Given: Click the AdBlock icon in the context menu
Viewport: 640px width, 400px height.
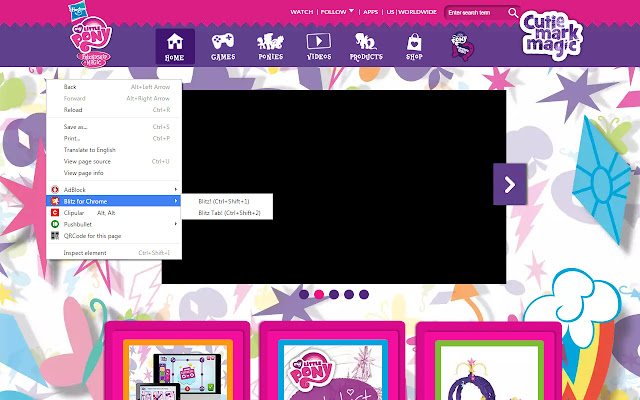Looking at the screenshot, I should click(x=55, y=189).
